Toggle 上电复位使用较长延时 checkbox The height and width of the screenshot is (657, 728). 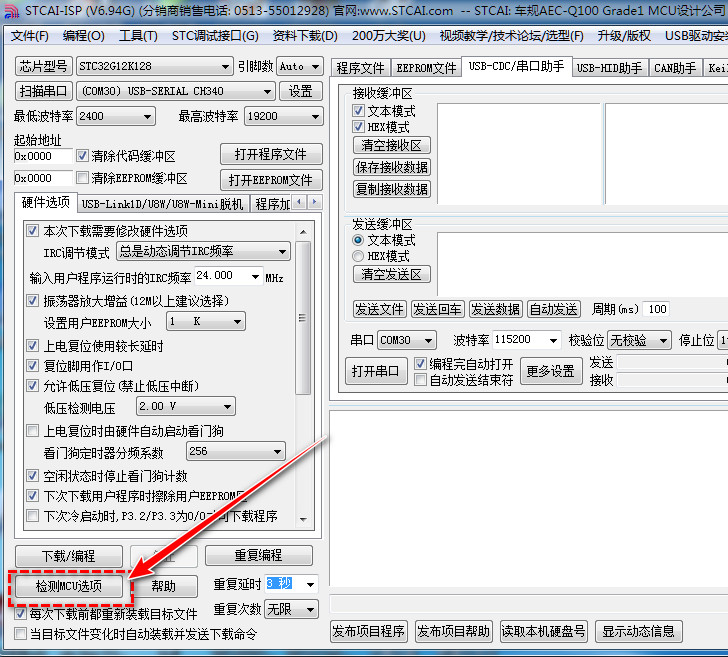pos(32,345)
